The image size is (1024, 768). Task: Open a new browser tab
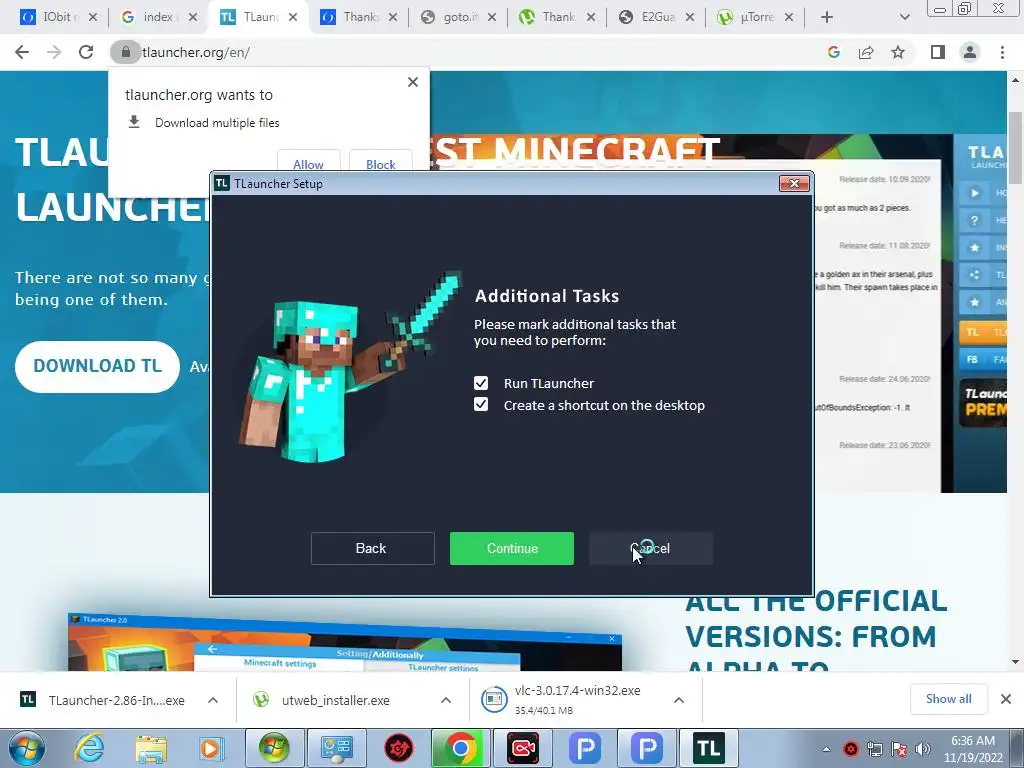(x=827, y=18)
